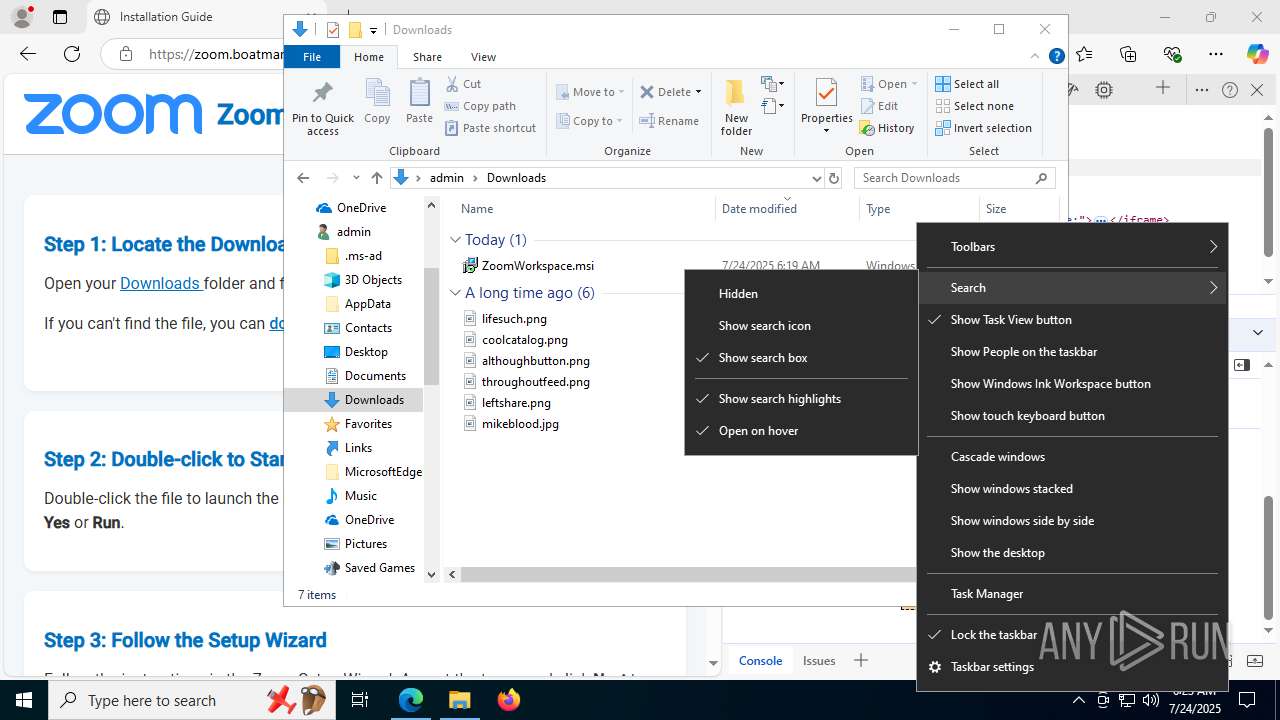Viewport: 1280px width, 720px height.
Task: Click the Edge refresh button
Action: [x=72, y=54]
